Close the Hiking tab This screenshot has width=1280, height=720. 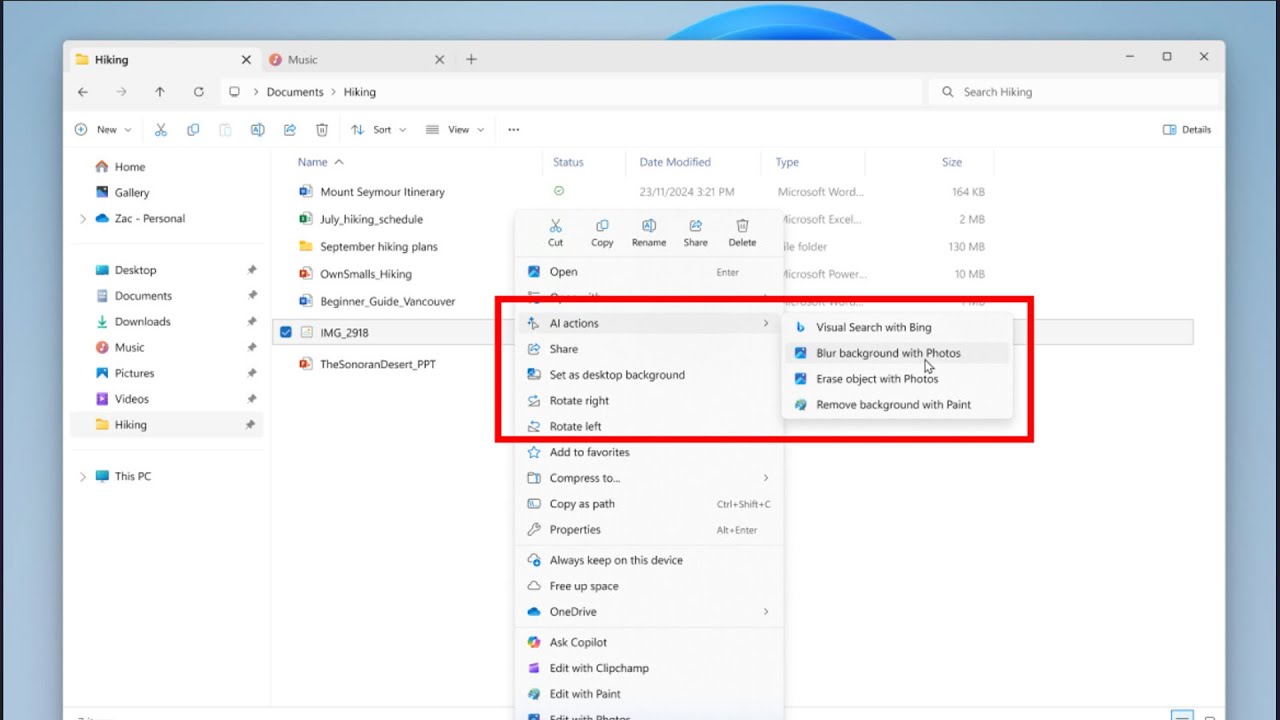tap(246, 59)
